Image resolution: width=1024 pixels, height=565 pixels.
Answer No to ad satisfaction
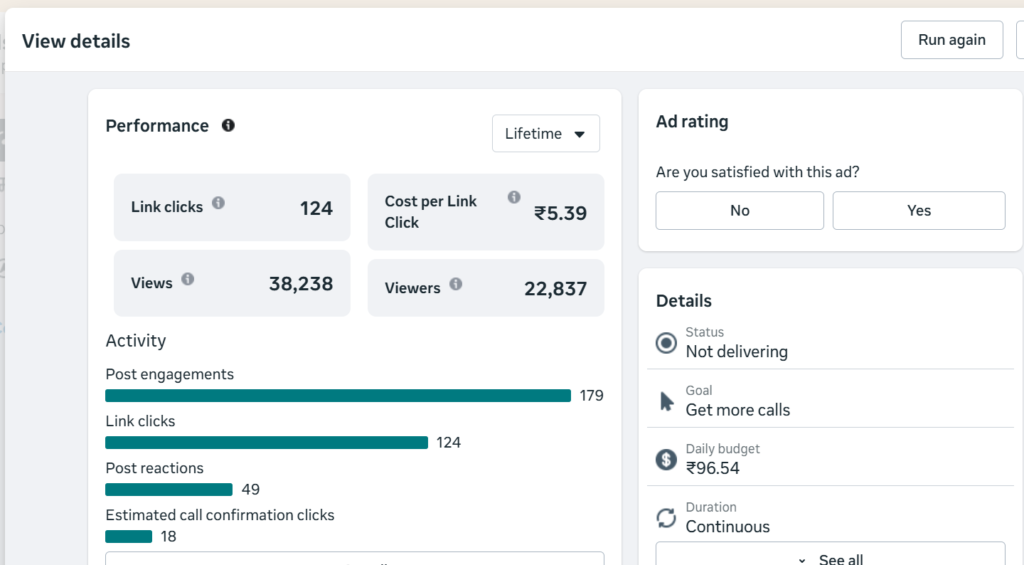click(739, 210)
